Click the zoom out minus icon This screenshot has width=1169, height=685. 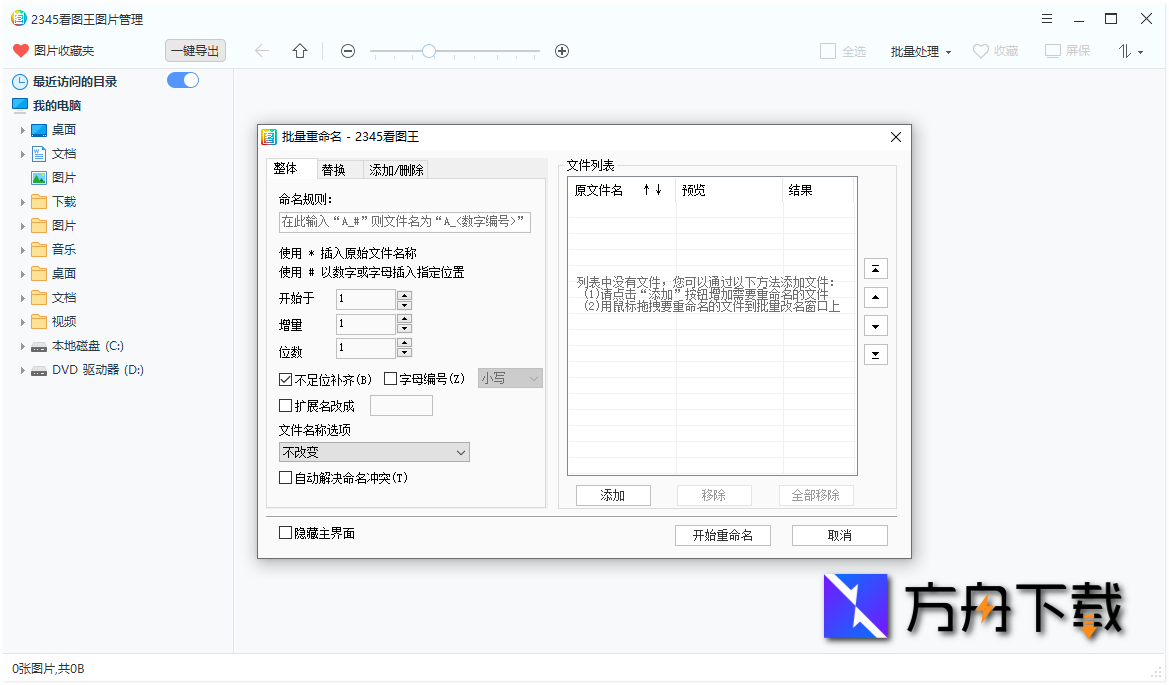click(348, 51)
